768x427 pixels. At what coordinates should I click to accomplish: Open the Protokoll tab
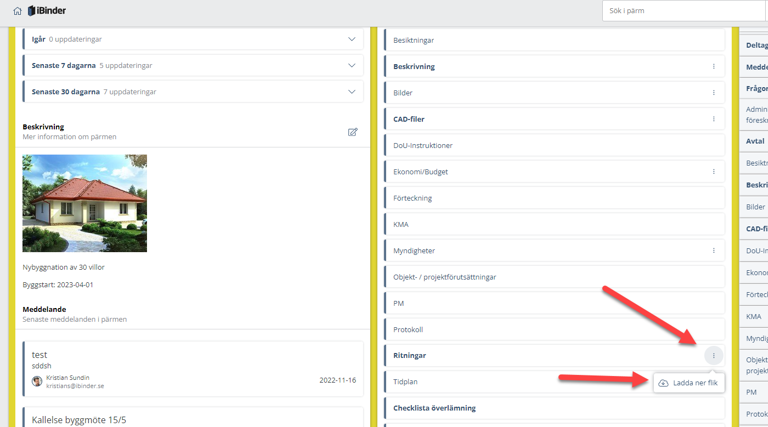coord(554,330)
